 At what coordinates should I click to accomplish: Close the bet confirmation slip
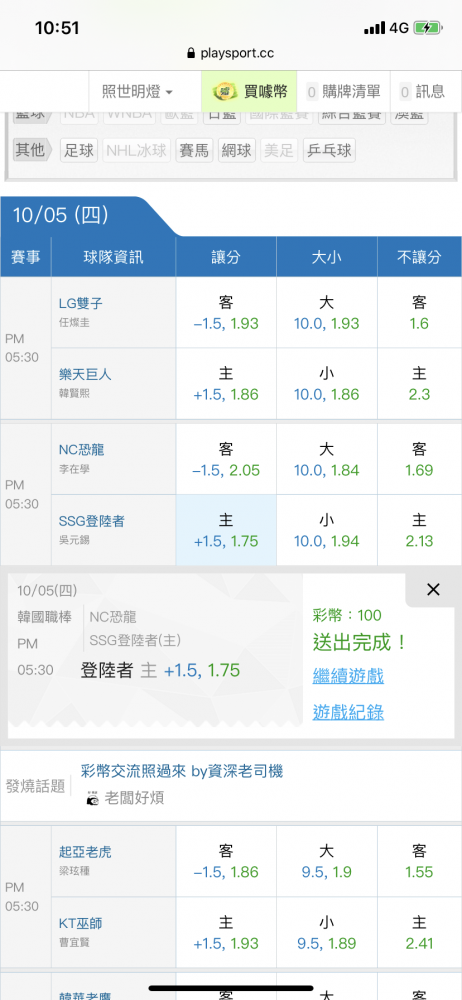click(x=433, y=590)
